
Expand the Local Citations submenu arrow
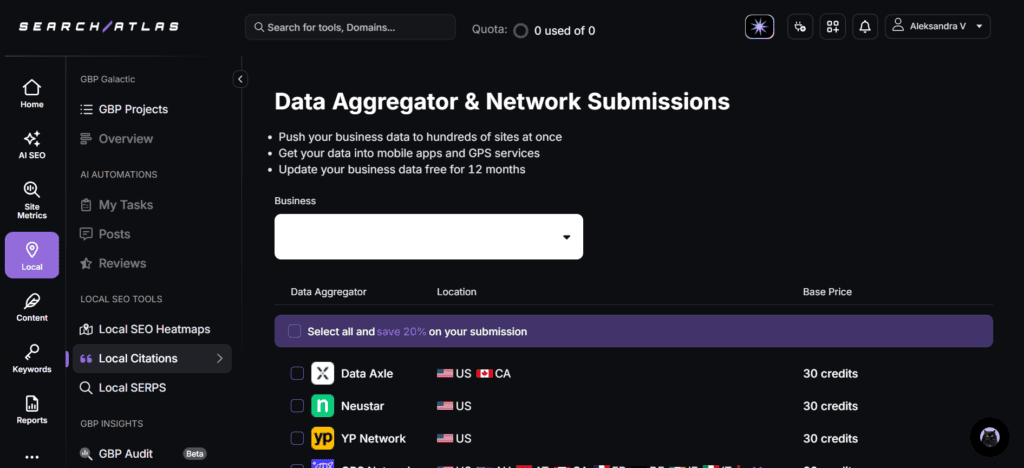219,358
